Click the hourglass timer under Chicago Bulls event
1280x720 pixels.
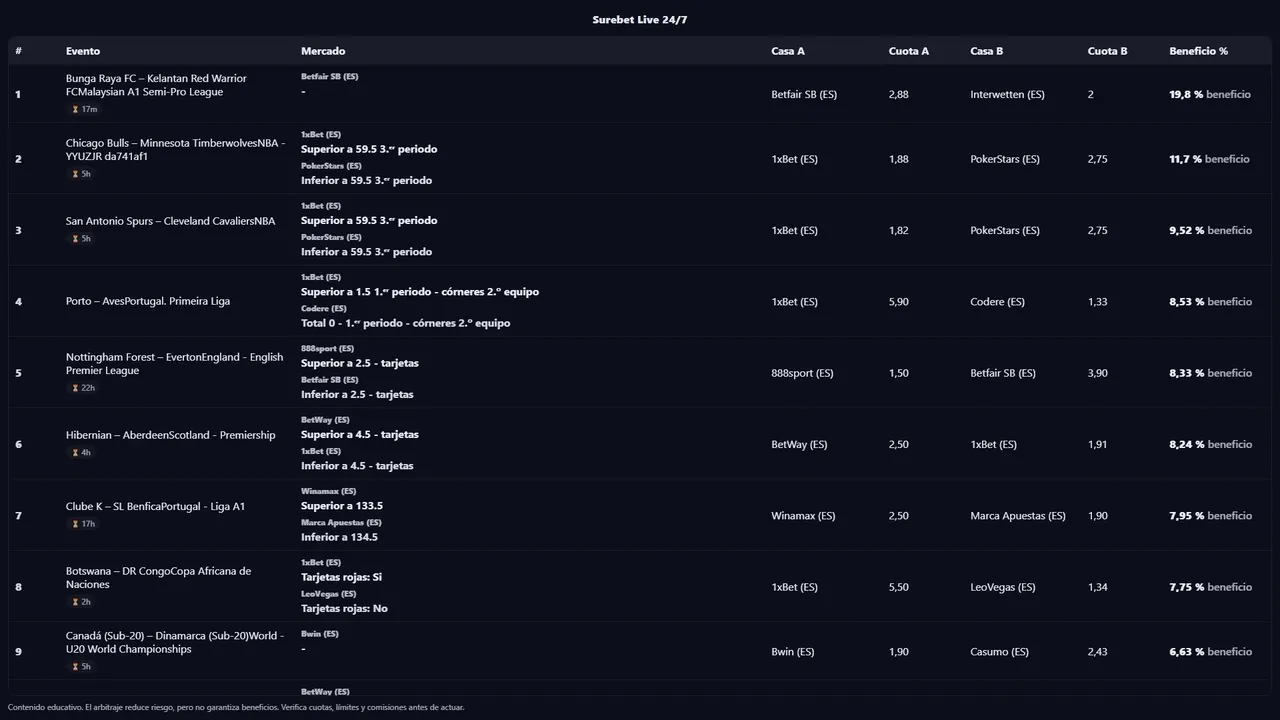75,174
